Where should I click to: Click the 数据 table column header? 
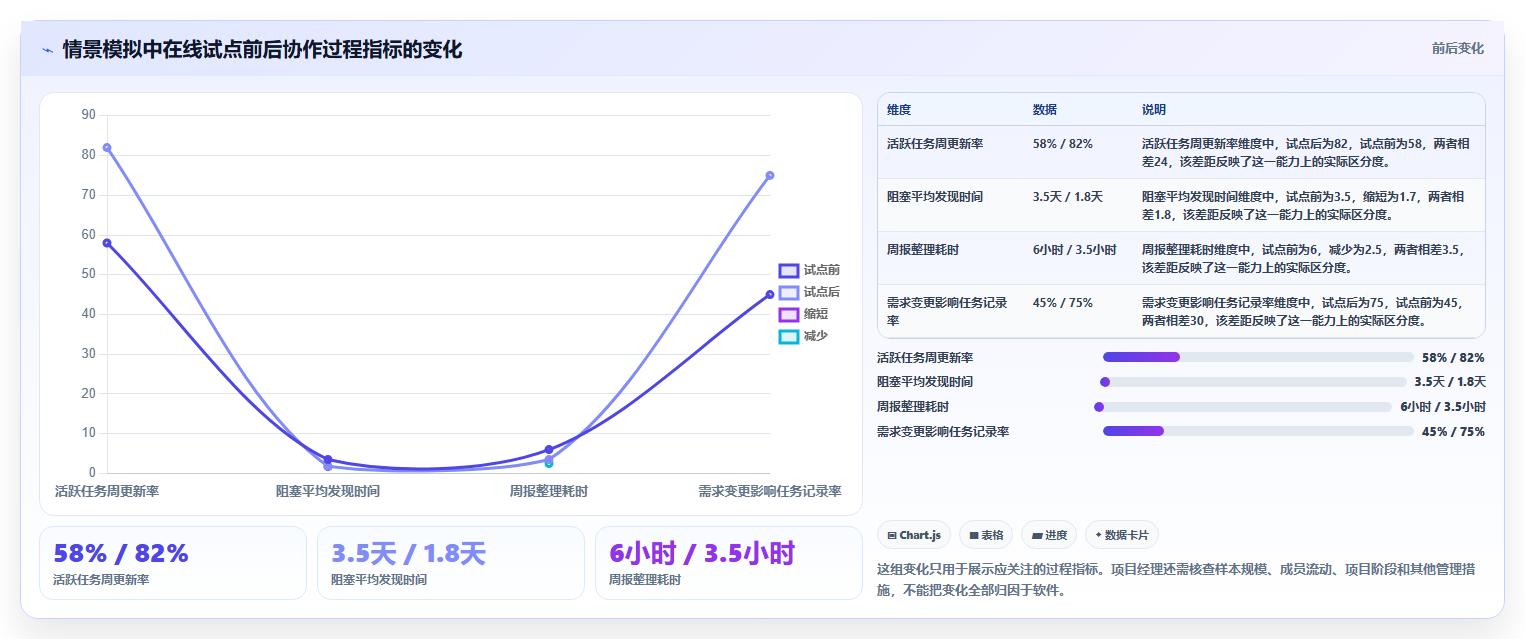pyautogui.click(x=1045, y=110)
